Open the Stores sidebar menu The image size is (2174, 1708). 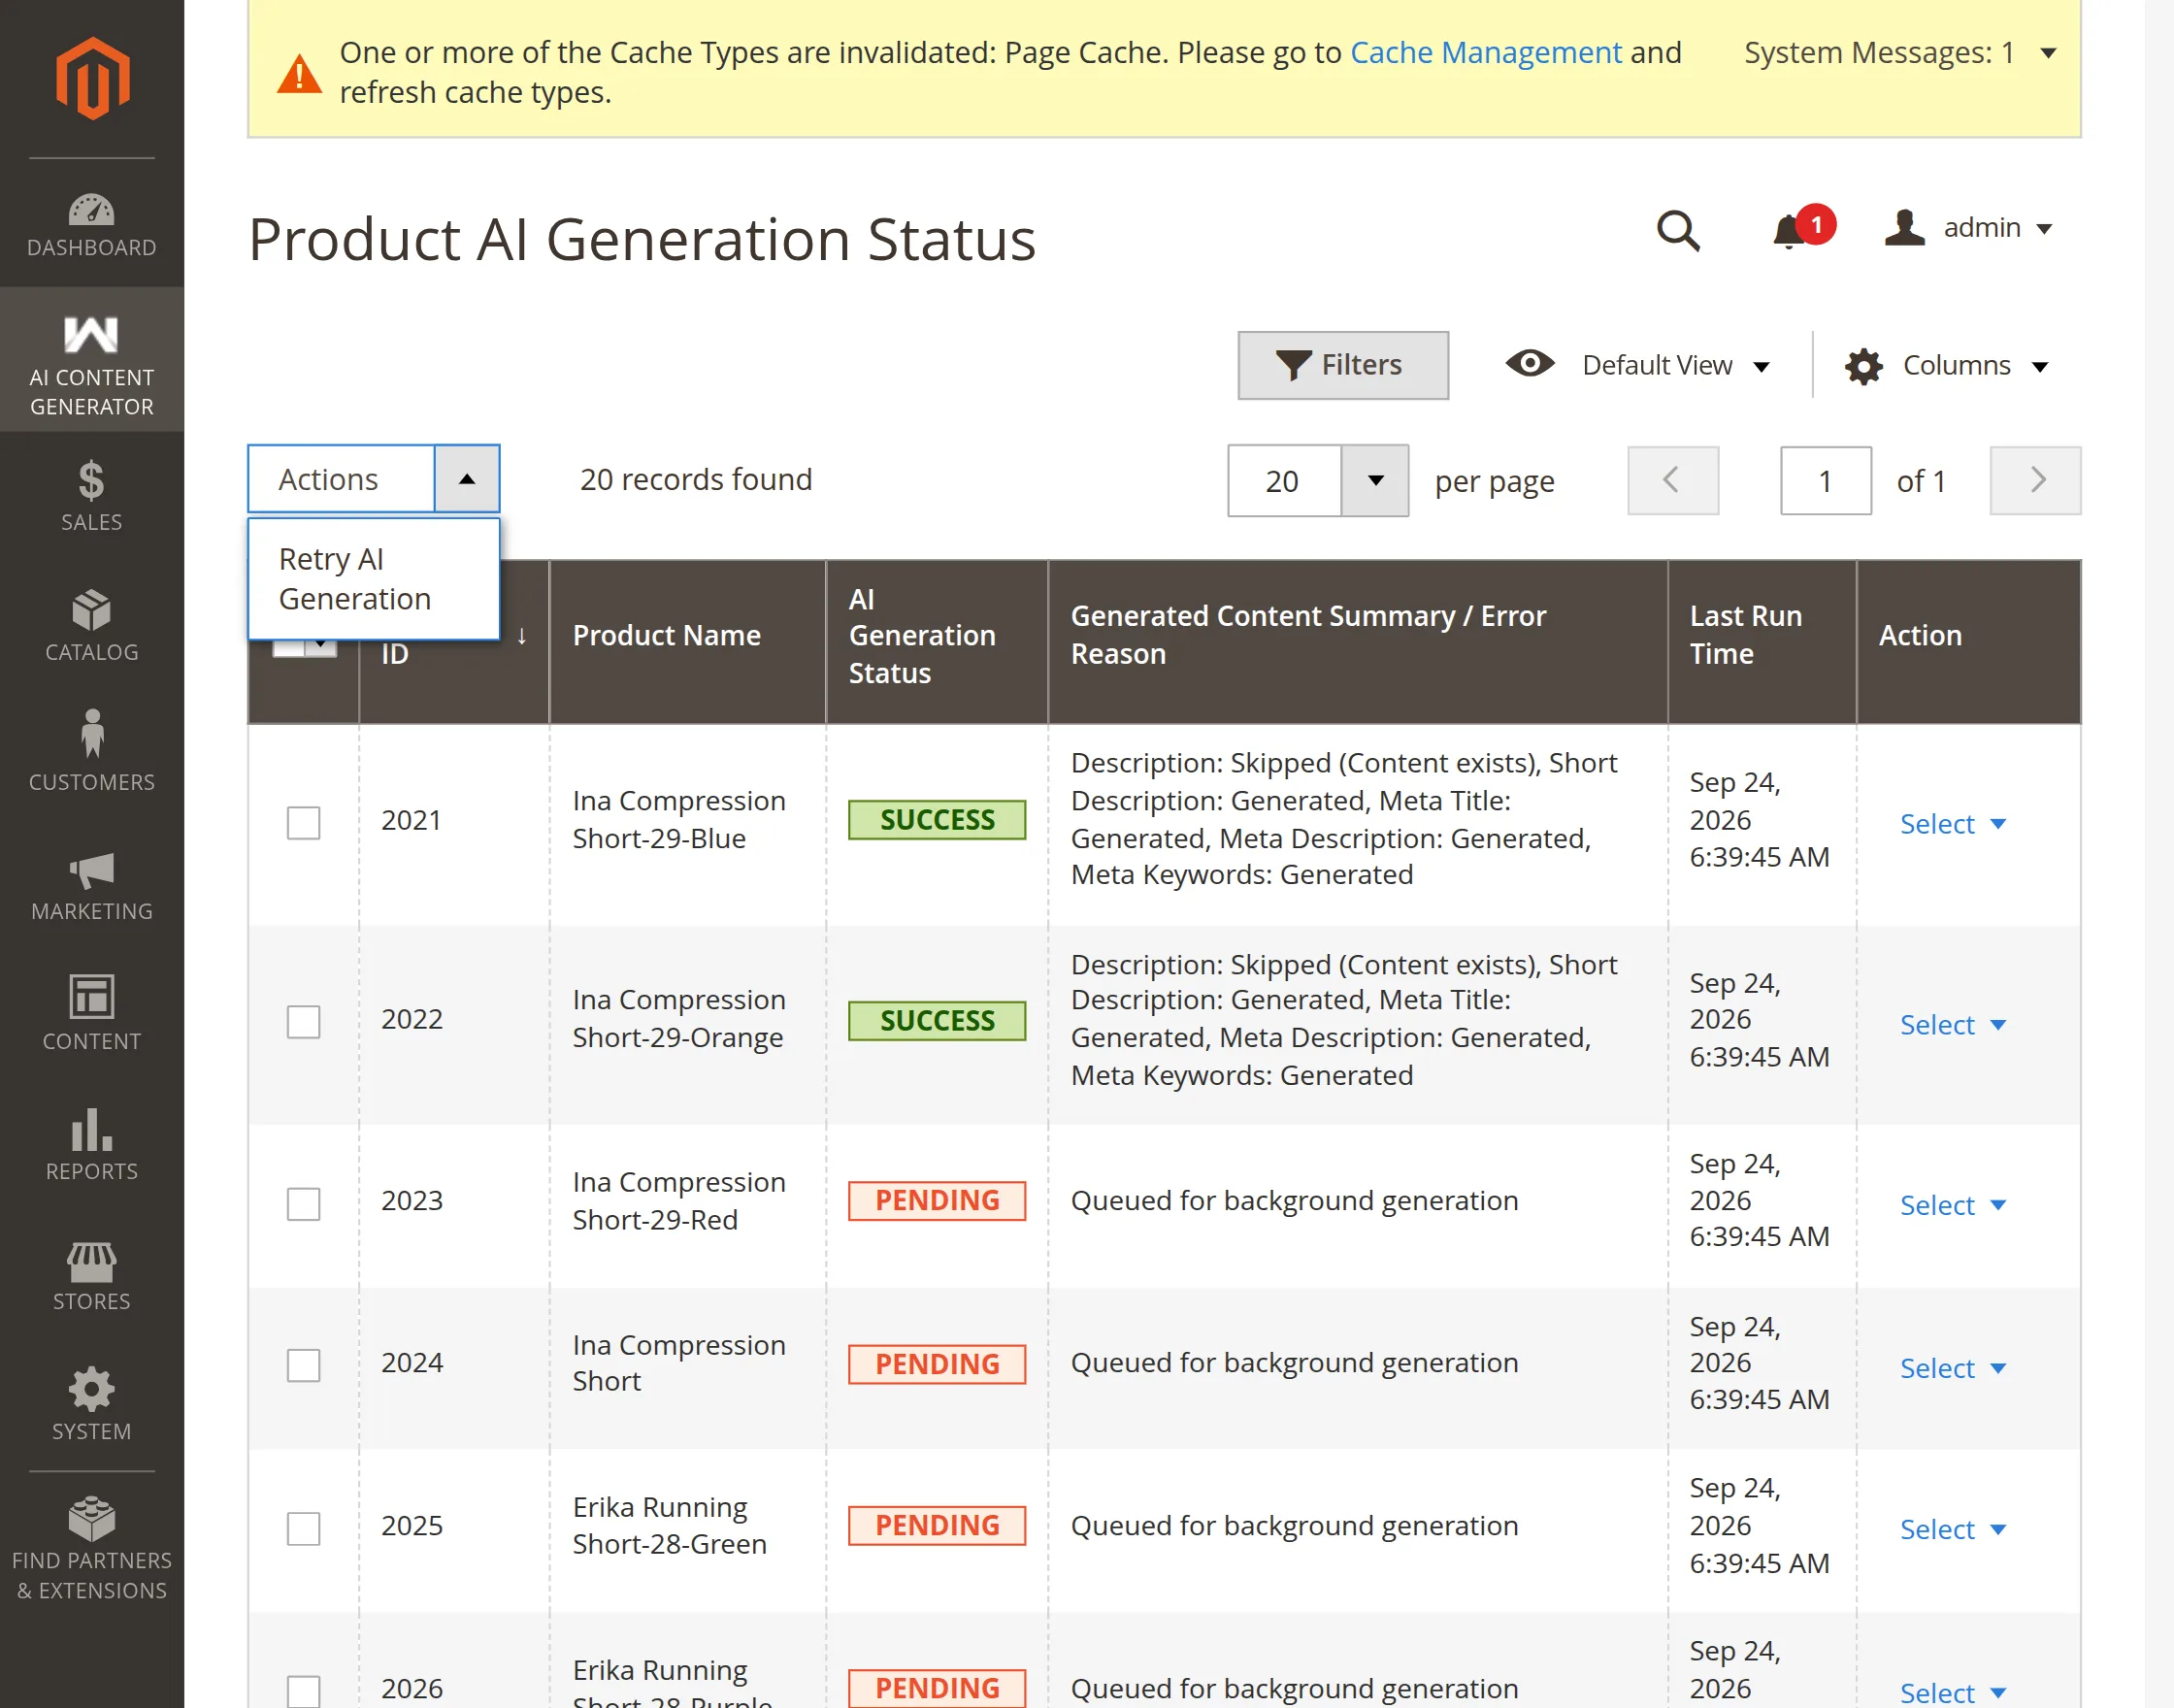(92, 1276)
